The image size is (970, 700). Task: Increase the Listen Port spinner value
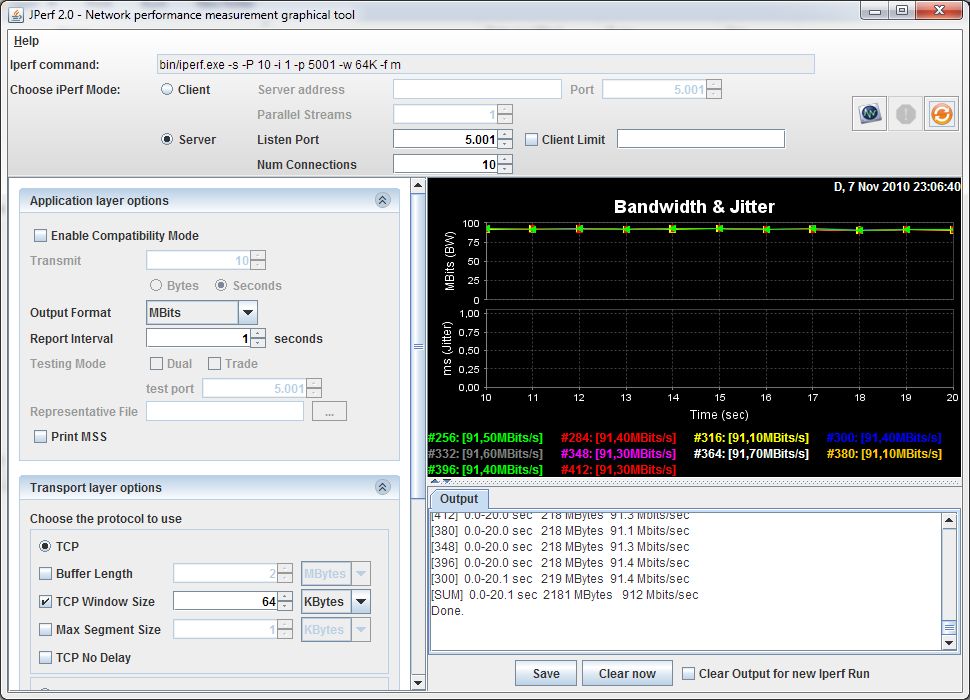pos(505,135)
